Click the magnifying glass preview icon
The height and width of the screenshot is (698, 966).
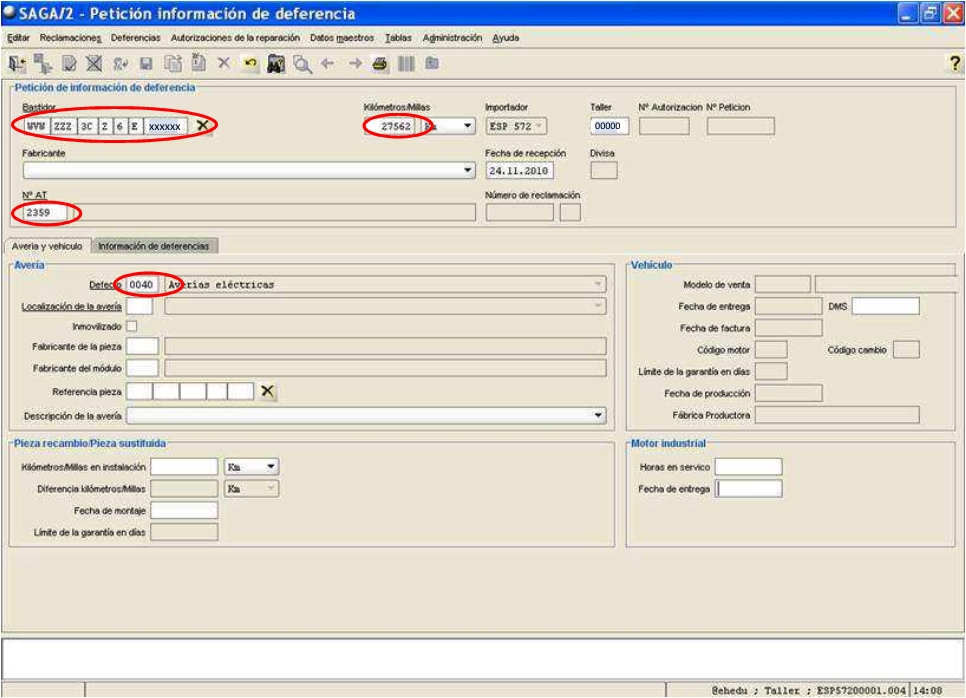302,63
